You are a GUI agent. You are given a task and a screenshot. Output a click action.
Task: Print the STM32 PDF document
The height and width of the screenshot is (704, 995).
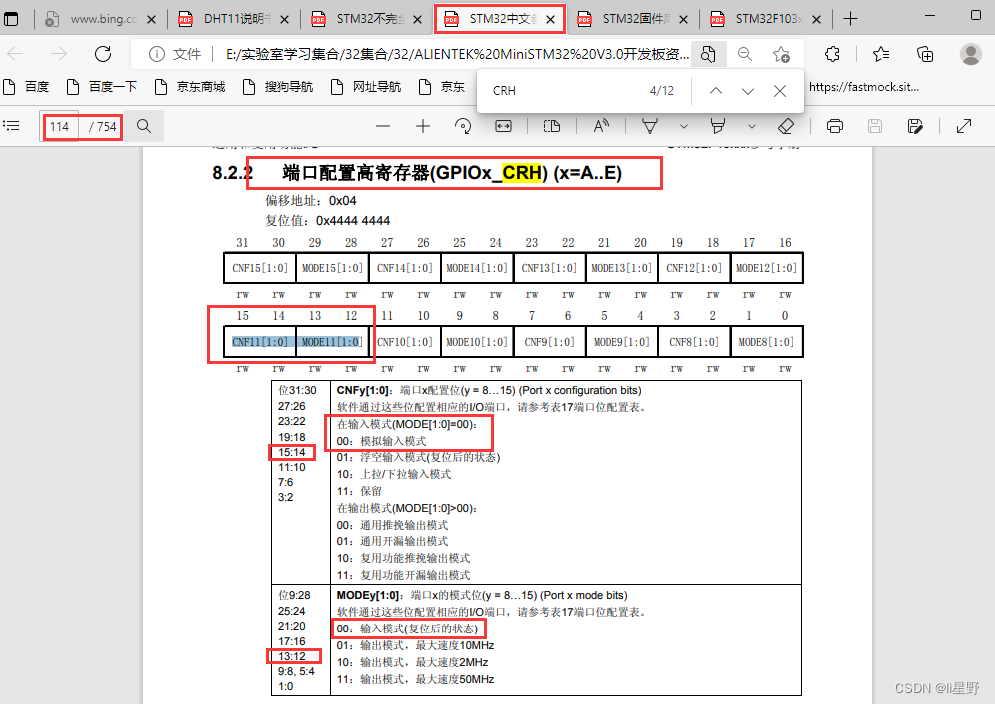834,126
